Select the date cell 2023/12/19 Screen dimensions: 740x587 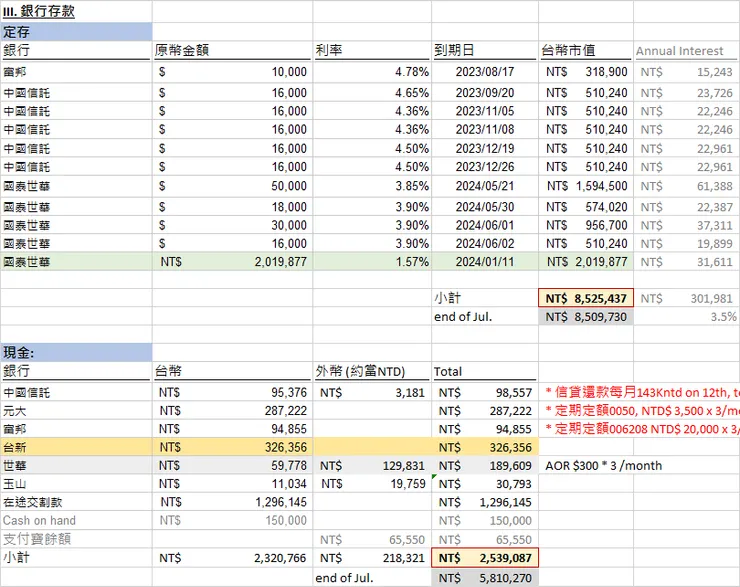coord(485,149)
